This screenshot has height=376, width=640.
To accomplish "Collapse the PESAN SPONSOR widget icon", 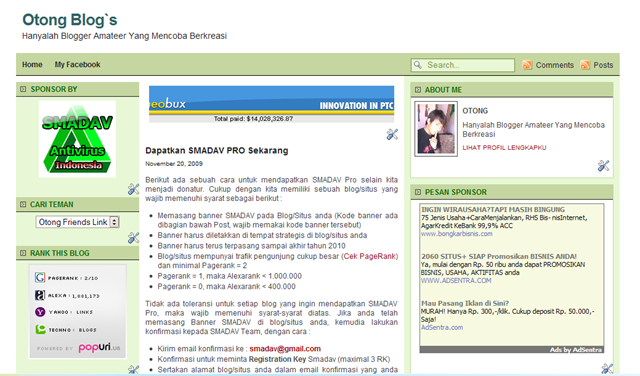I will click(x=418, y=192).
